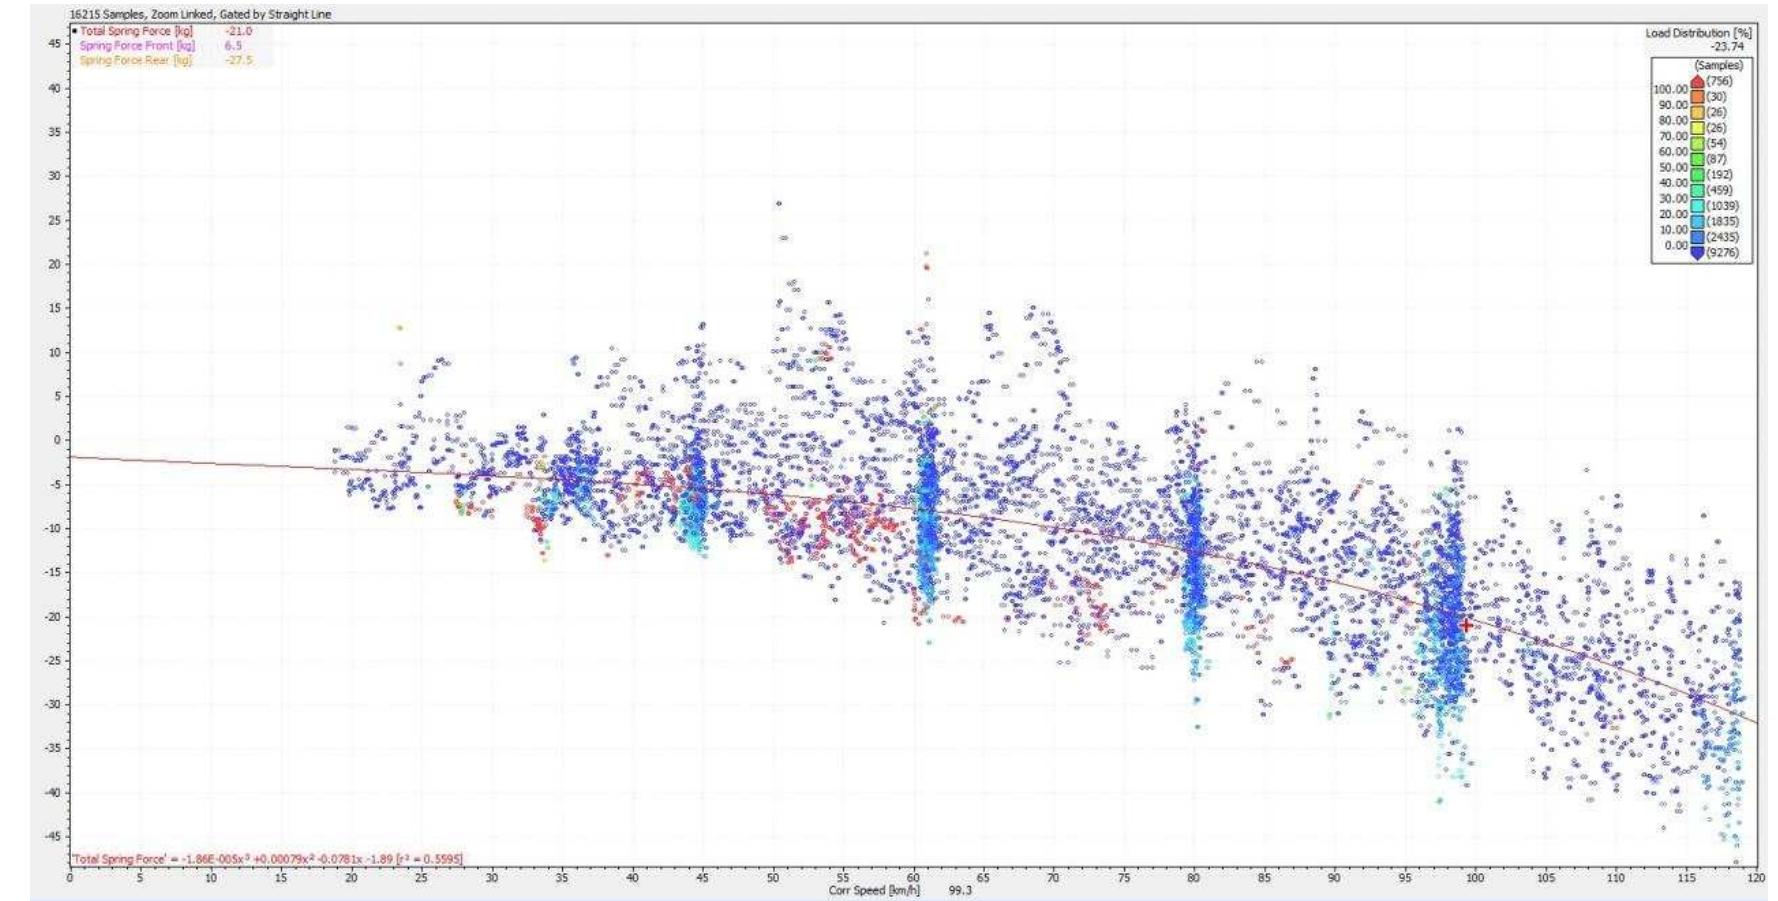The image size is (1778, 901).
Task: Select the Spring Force Rear [kg] channel label
Action: [135, 61]
